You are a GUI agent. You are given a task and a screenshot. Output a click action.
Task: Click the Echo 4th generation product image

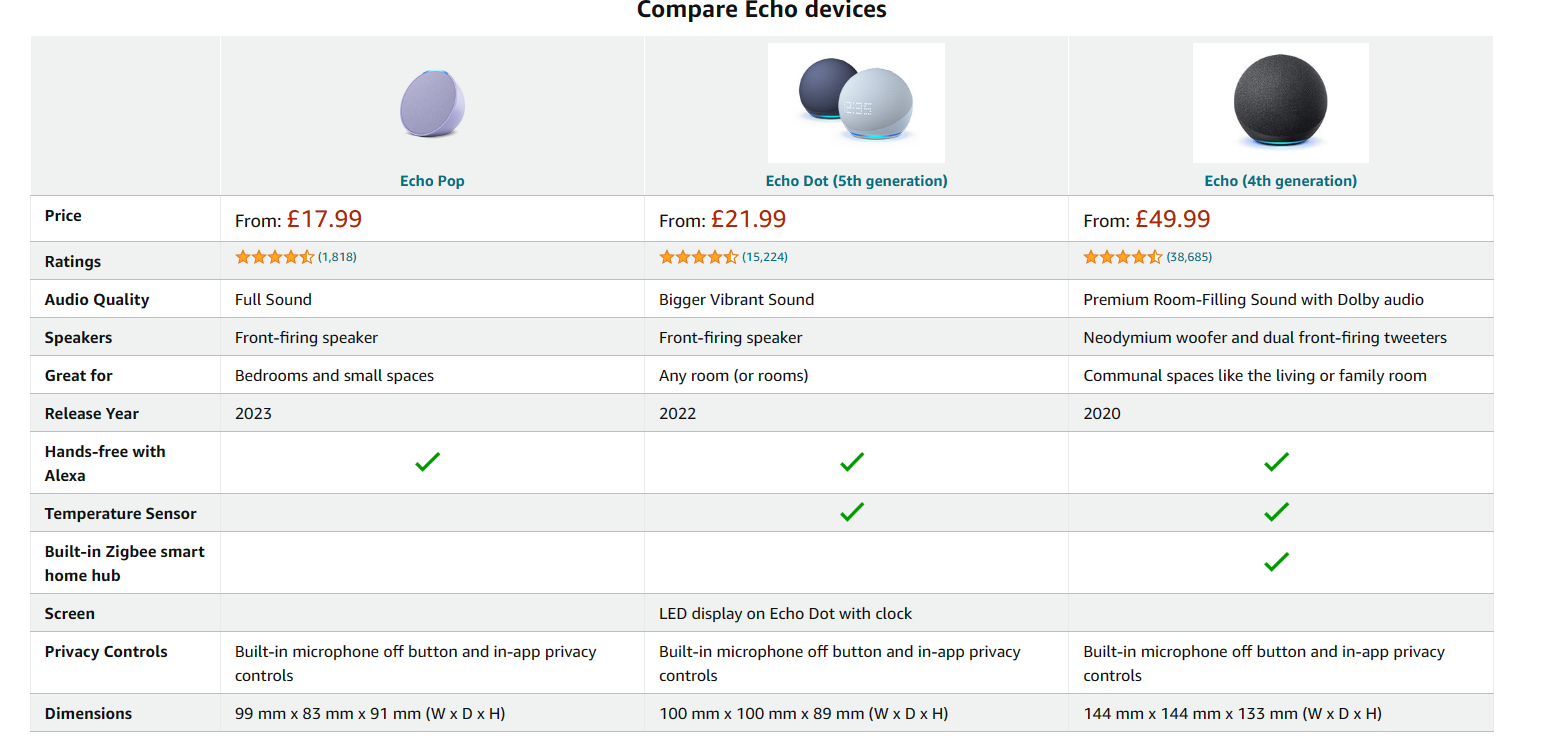1280,103
